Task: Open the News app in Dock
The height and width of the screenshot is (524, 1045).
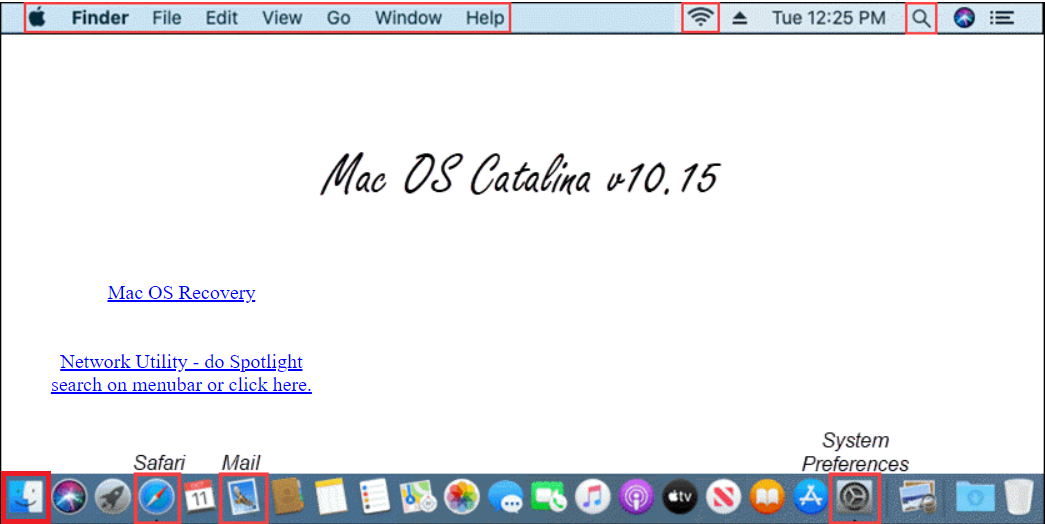Action: [x=723, y=497]
